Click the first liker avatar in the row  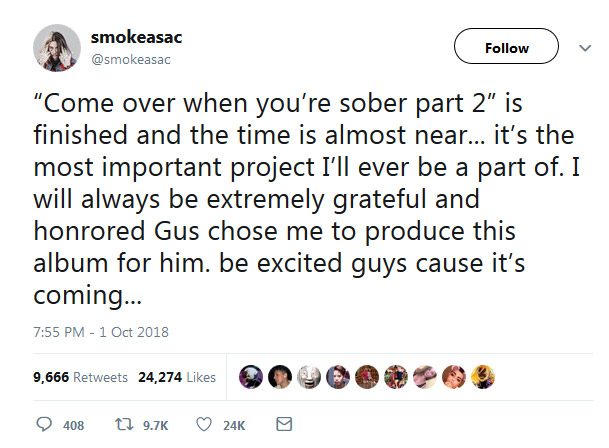click(251, 377)
